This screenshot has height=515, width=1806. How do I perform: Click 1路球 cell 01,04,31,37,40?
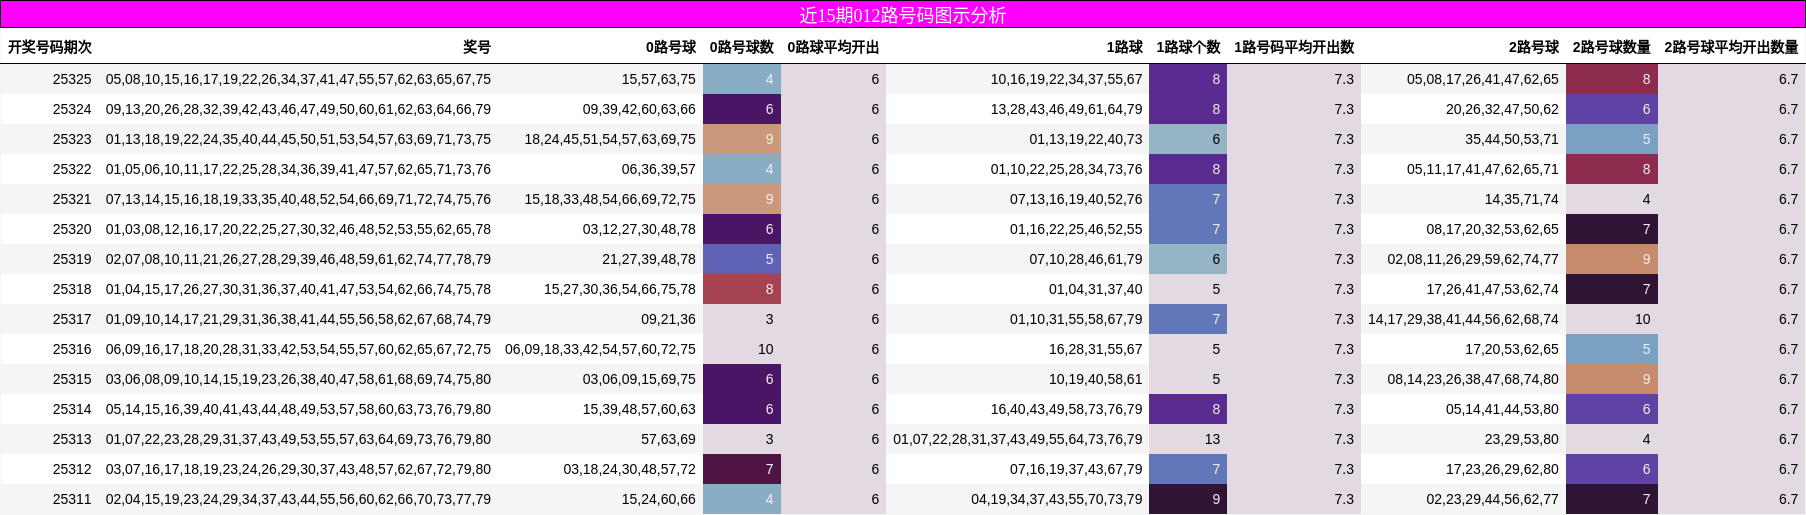pos(1095,289)
